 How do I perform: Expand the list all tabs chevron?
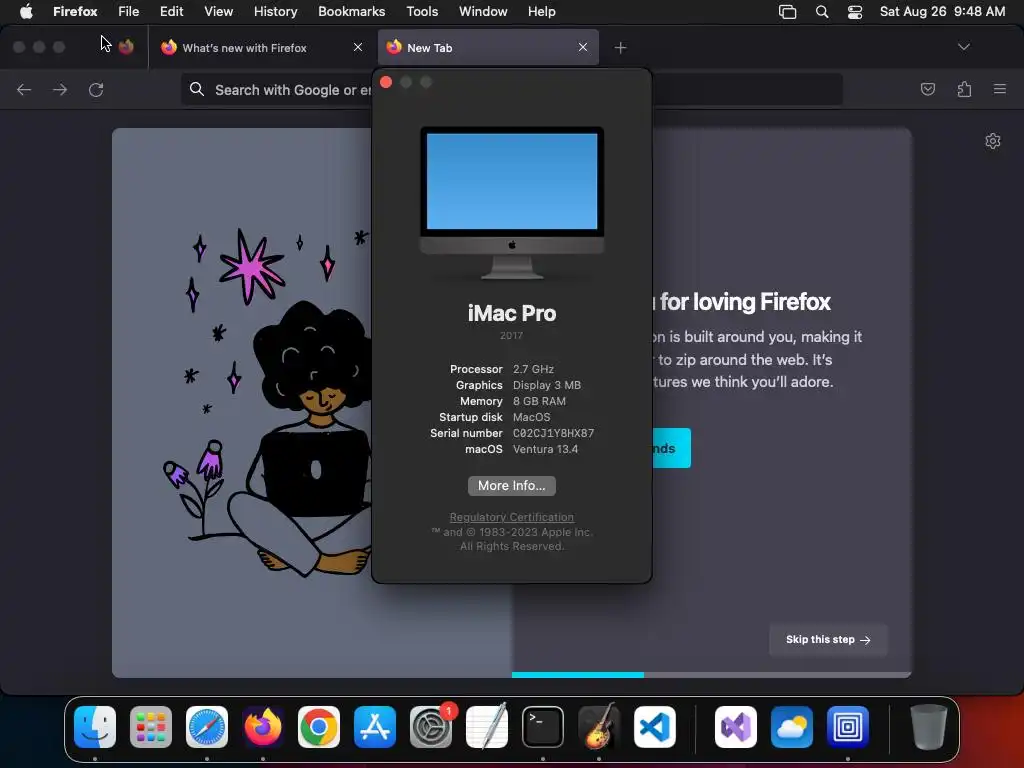[x=963, y=47]
